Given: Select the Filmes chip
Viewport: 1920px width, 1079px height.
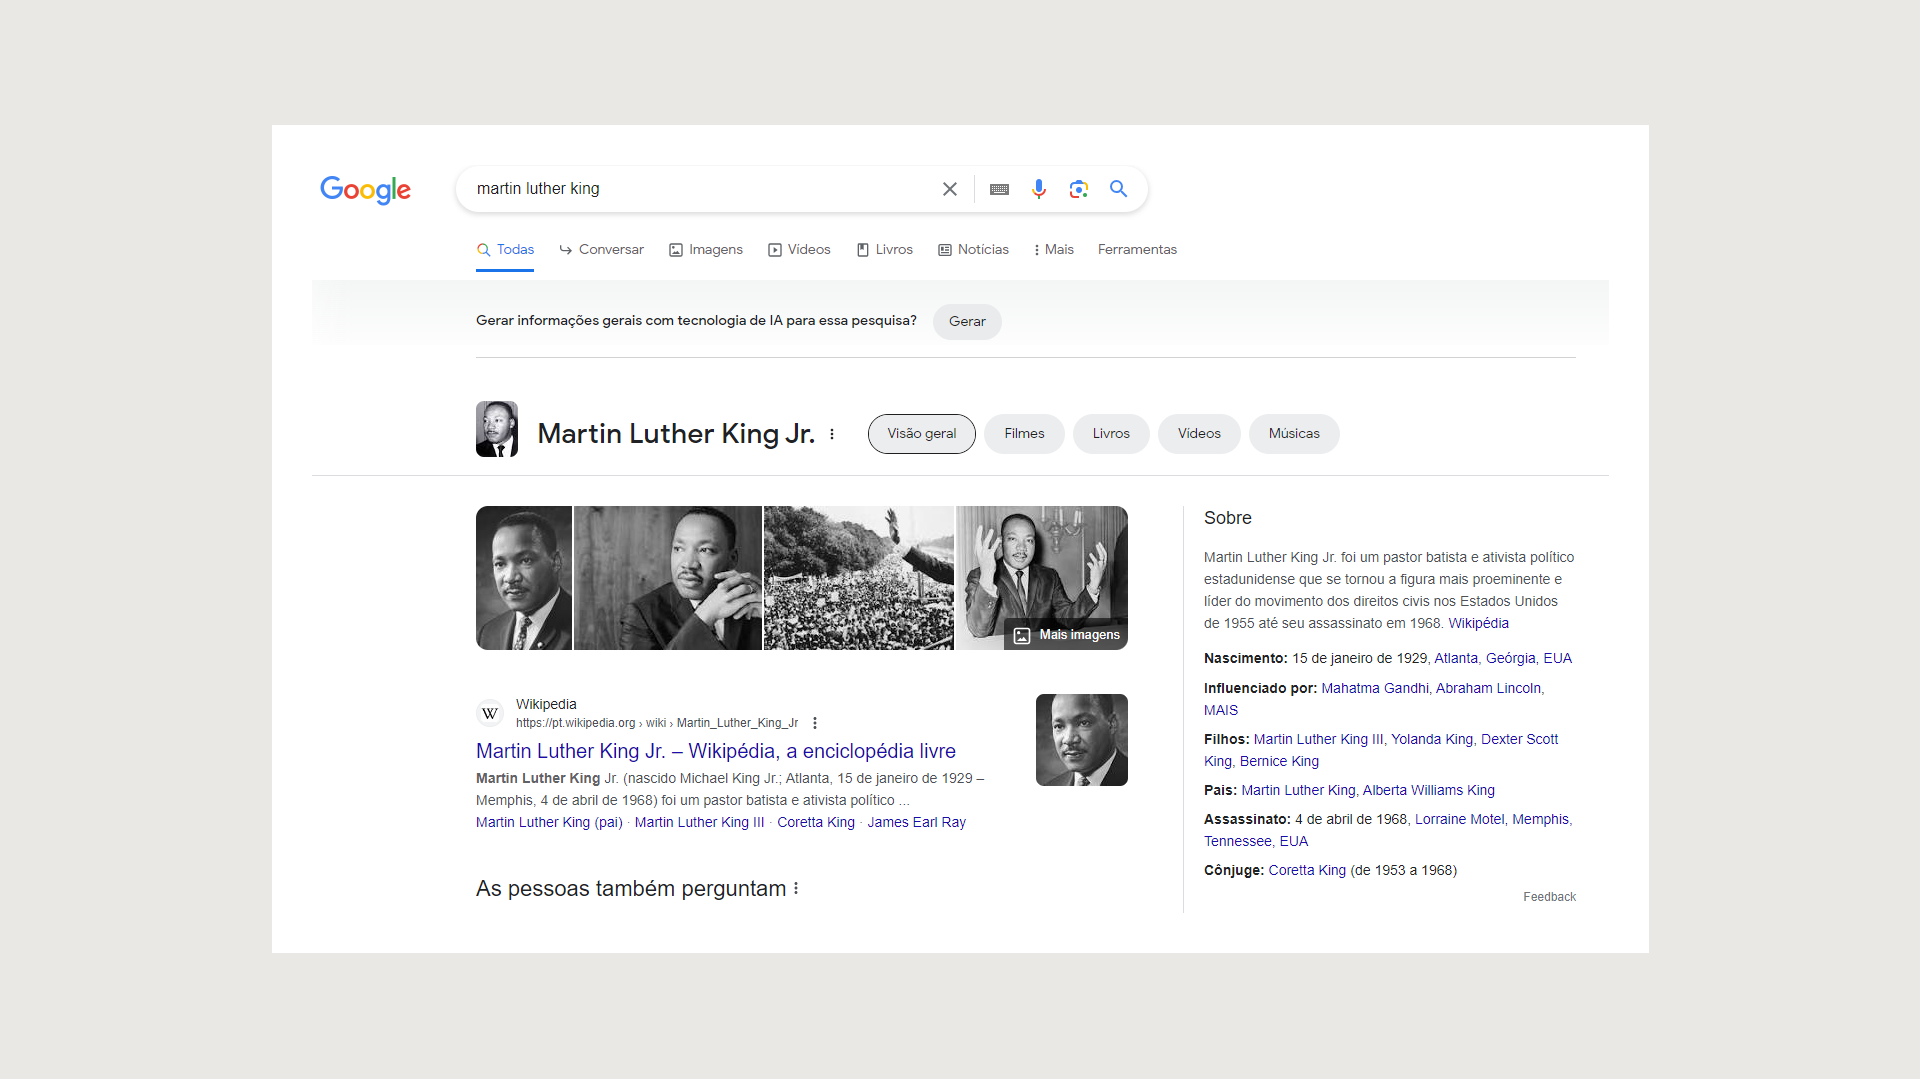Looking at the screenshot, I should coord(1024,434).
